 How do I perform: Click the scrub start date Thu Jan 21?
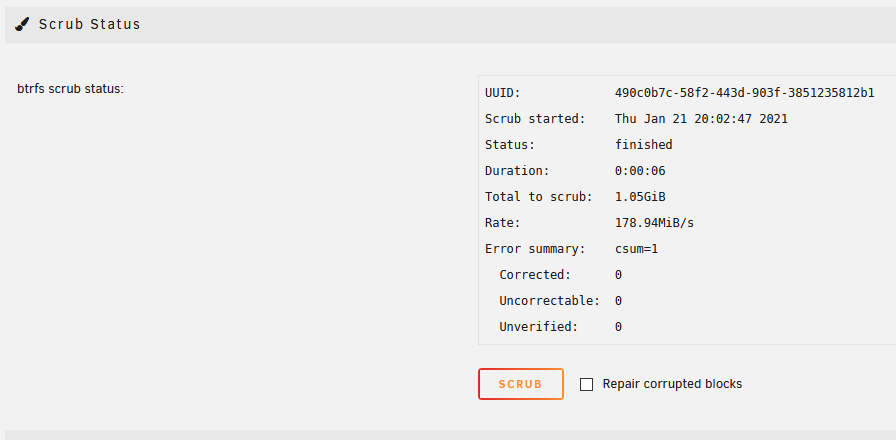[651, 119]
